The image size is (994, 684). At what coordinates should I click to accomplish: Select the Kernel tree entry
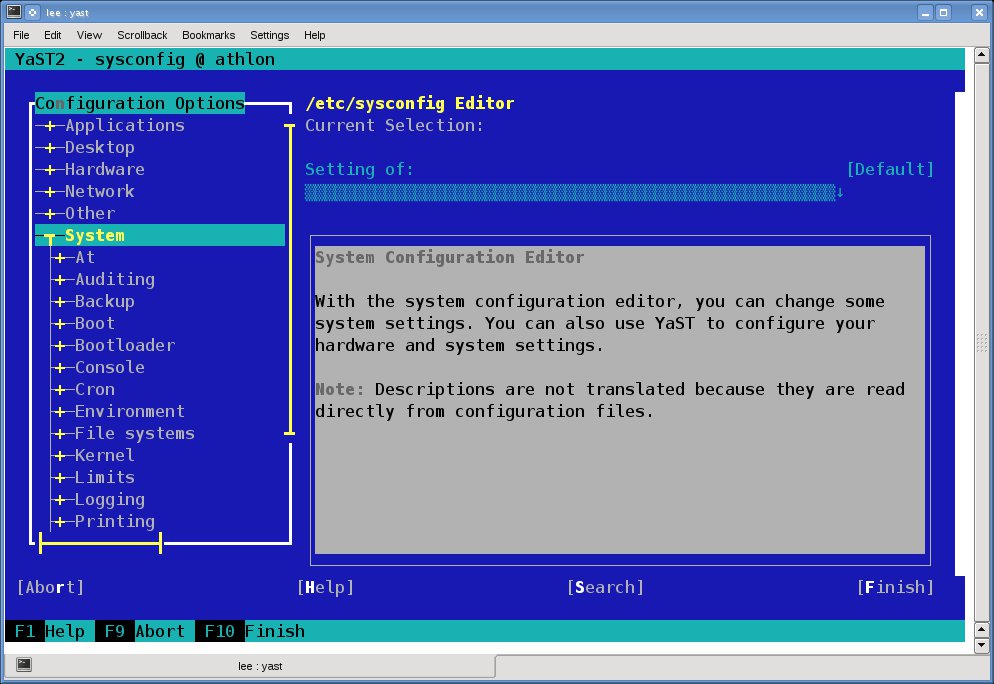tap(104, 456)
